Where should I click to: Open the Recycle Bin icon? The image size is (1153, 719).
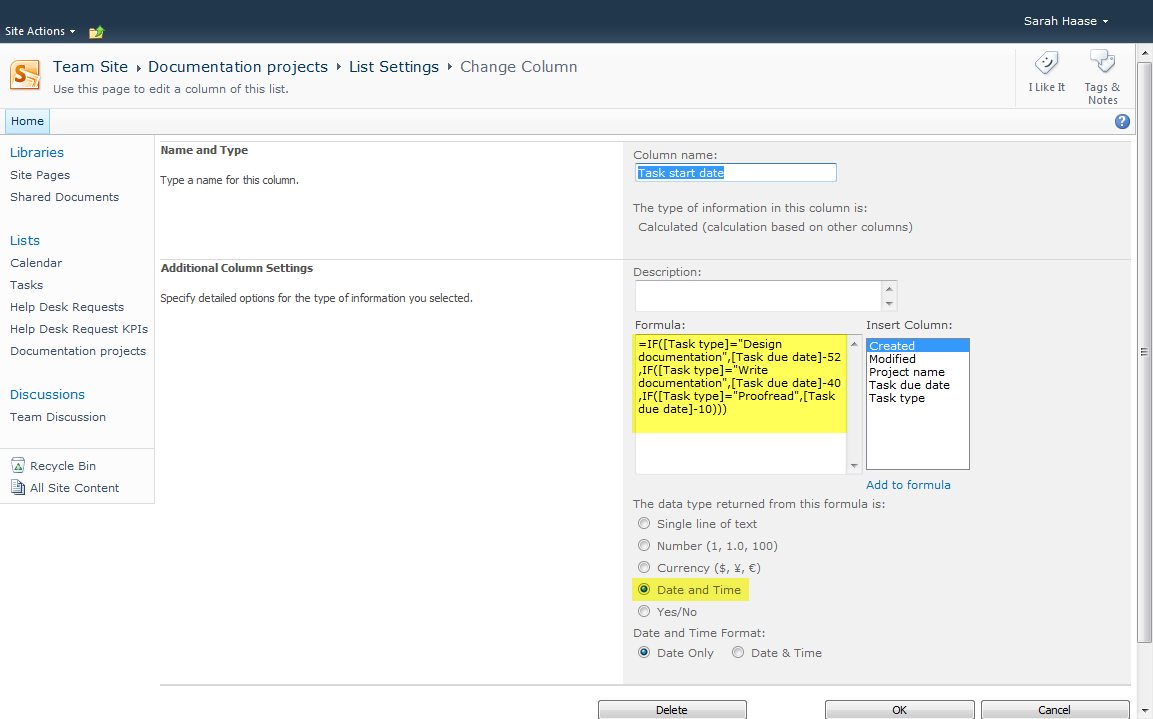point(18,466)
